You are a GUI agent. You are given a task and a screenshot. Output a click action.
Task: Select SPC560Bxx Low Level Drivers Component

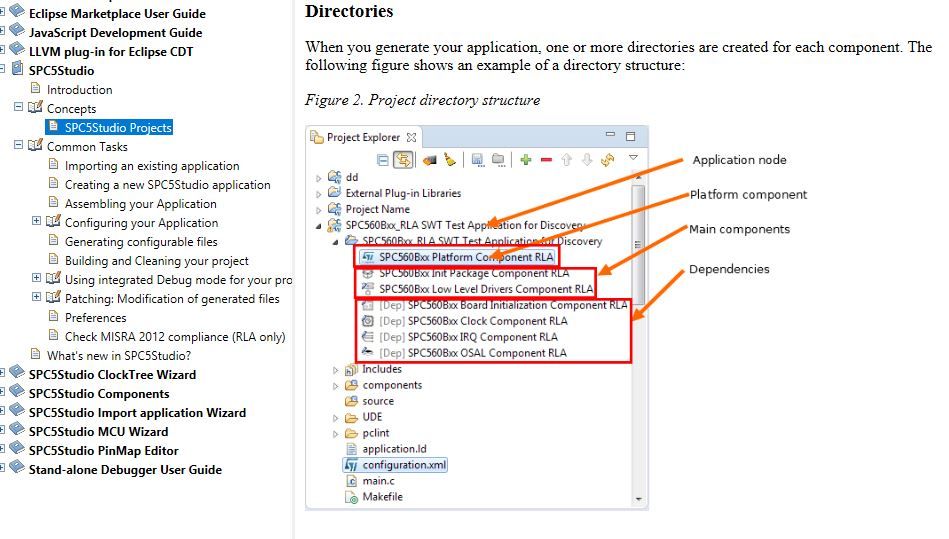486,289
